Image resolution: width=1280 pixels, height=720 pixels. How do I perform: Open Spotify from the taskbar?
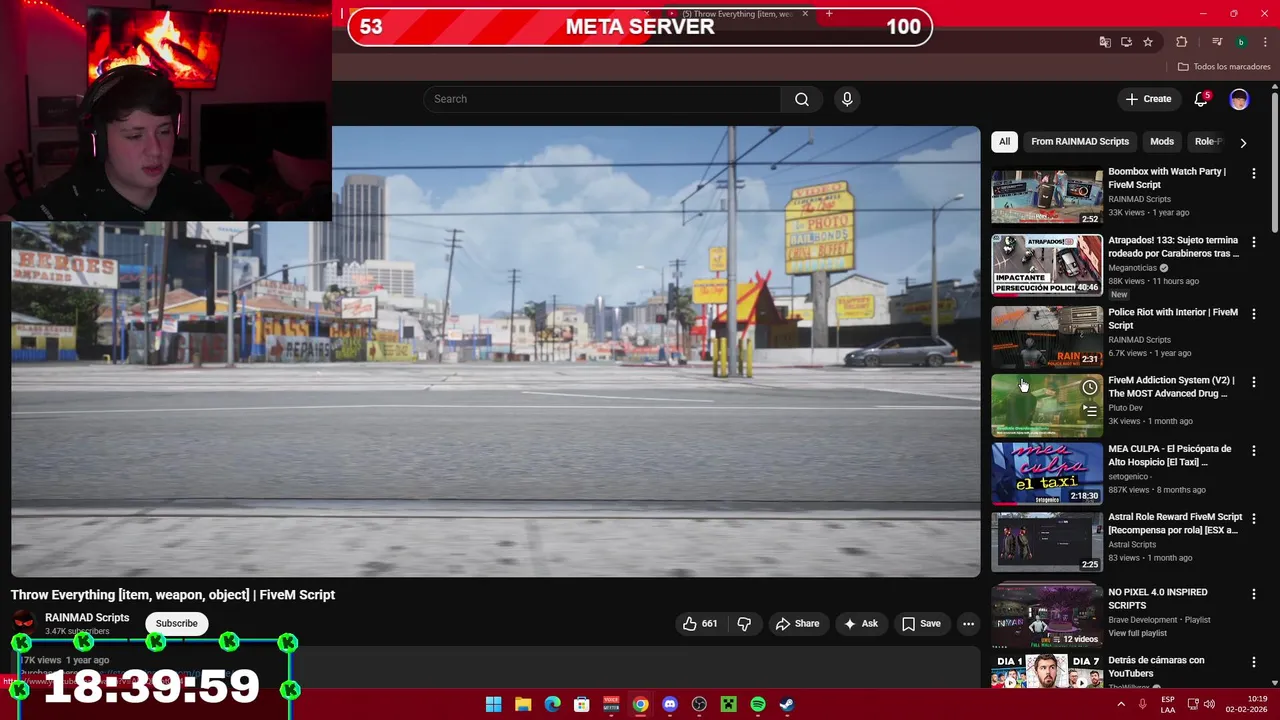[x=758, y=705]
